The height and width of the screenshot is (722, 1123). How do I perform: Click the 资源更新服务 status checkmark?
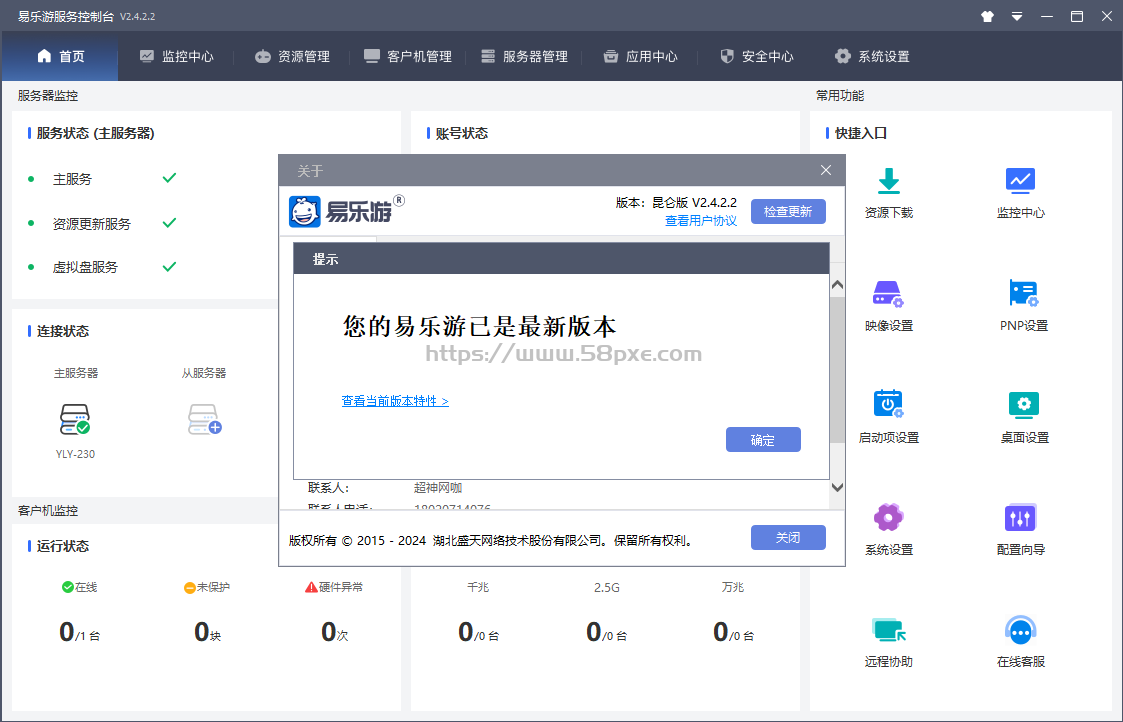[170, 223]
